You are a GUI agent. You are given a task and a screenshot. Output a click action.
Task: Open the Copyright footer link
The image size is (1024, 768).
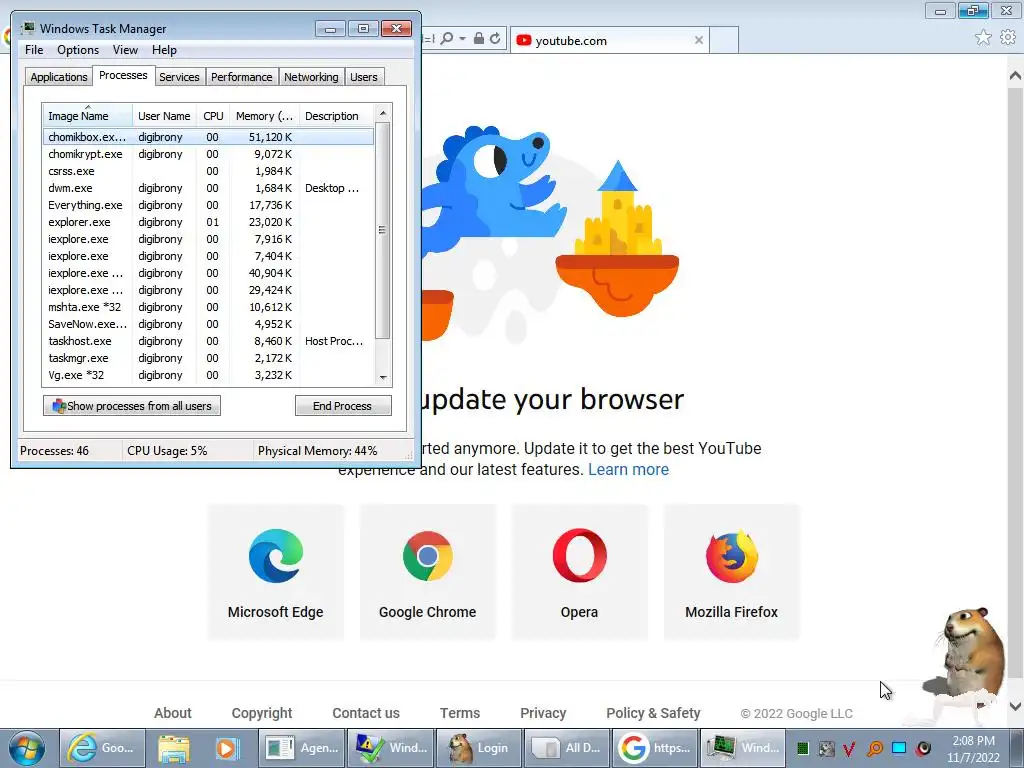pos(262,713)
